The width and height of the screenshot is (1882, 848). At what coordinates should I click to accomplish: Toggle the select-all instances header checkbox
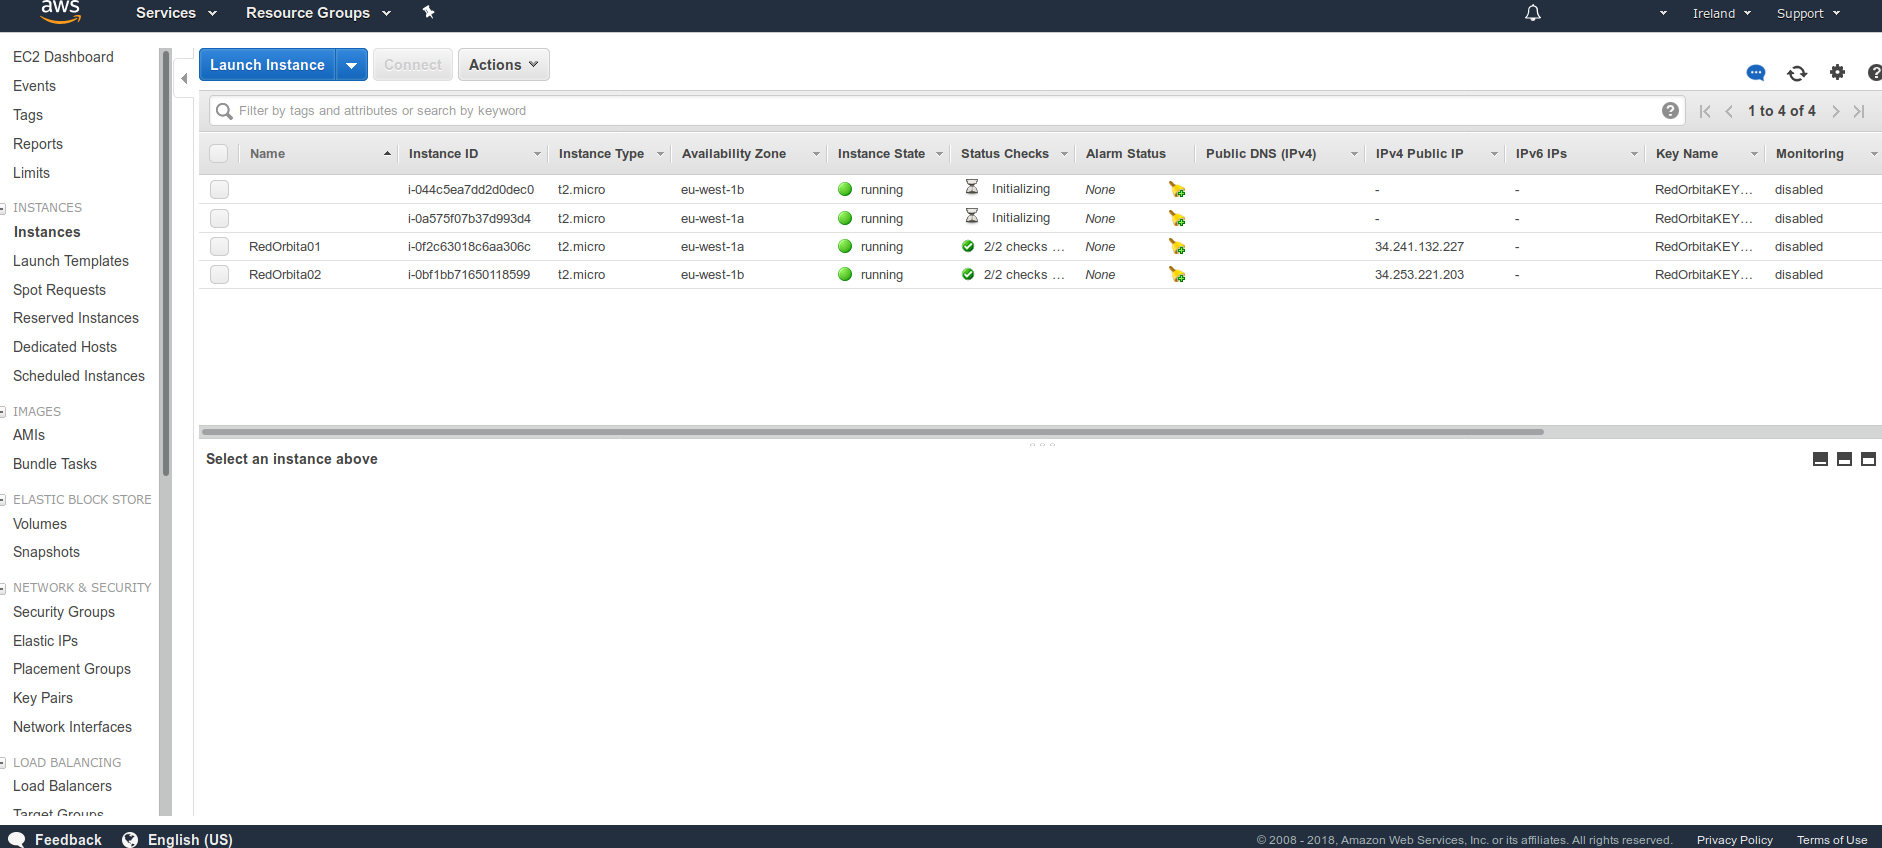point(219,154)
